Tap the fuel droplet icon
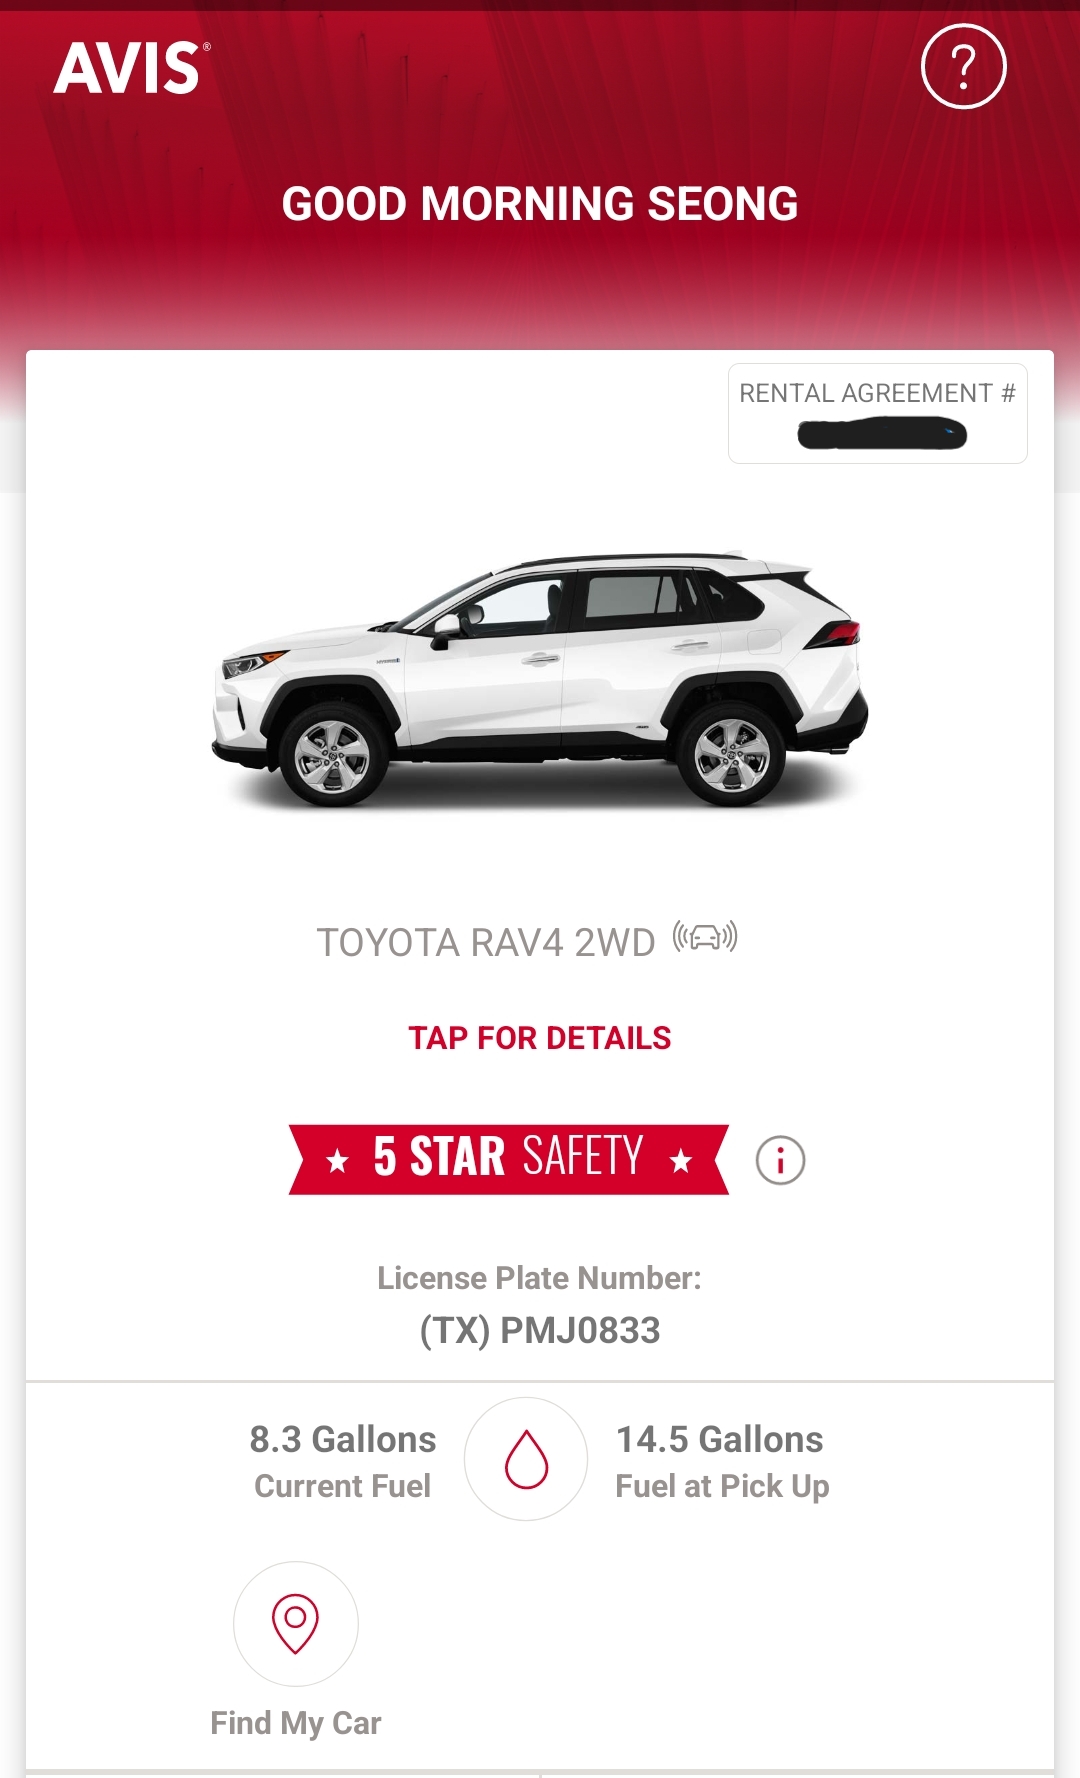Viewport: 1080px width, 1778px height. [526, 1459]
